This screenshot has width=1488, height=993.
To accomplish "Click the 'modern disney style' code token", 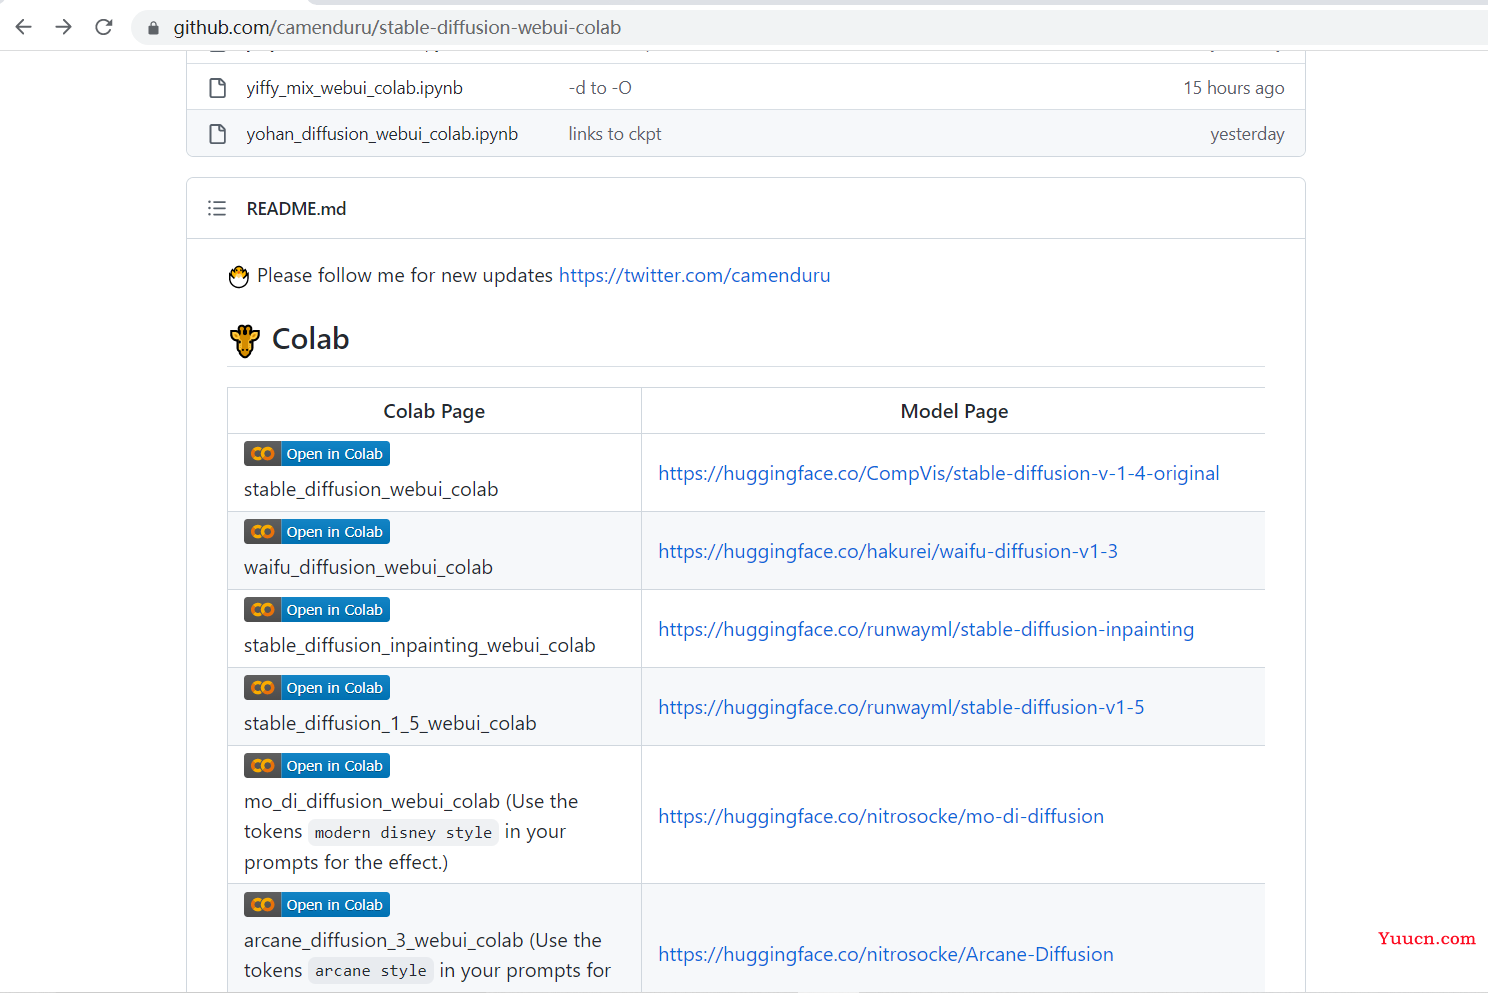I will tap(403, 832).
